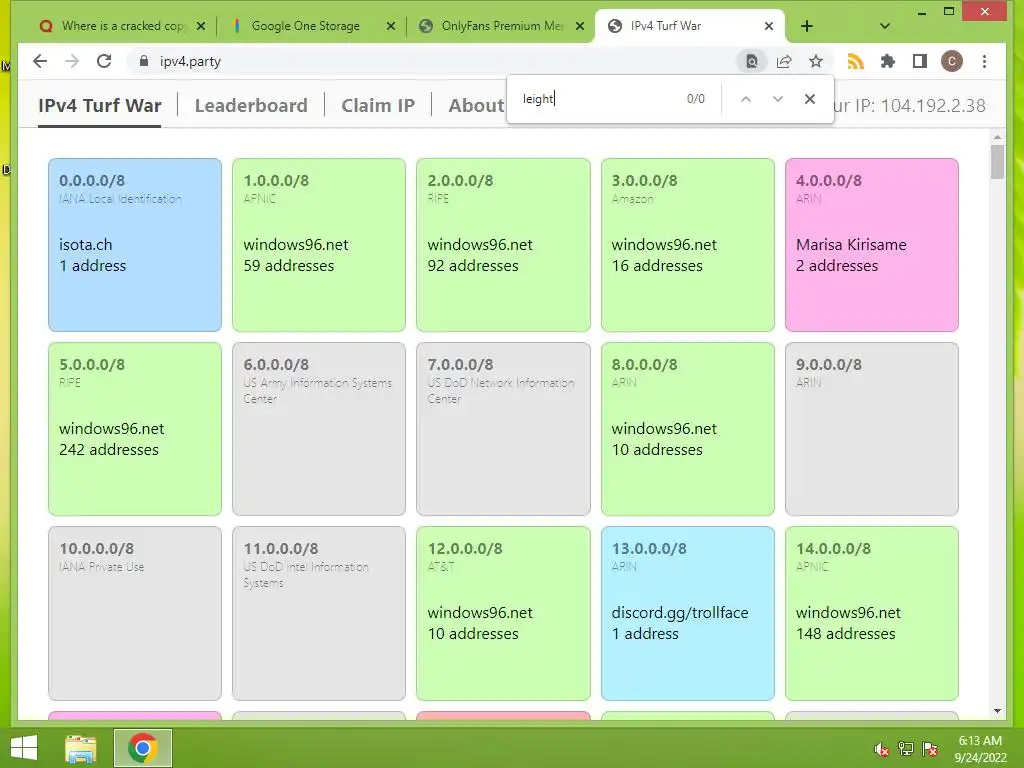Open the 4.0.0.0/8 Marisa Kirisame block

point(872,245)
